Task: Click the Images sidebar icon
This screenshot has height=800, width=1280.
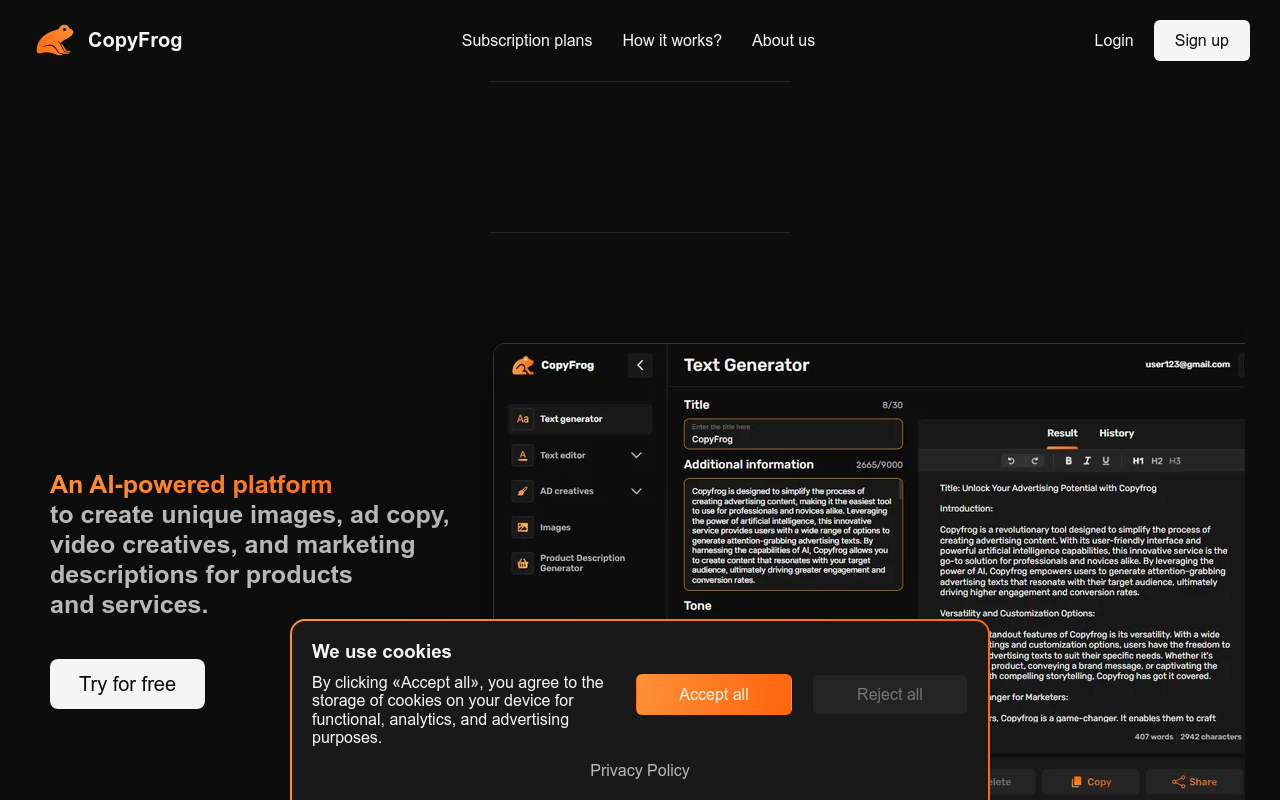Action: click(x=523, y=527)
